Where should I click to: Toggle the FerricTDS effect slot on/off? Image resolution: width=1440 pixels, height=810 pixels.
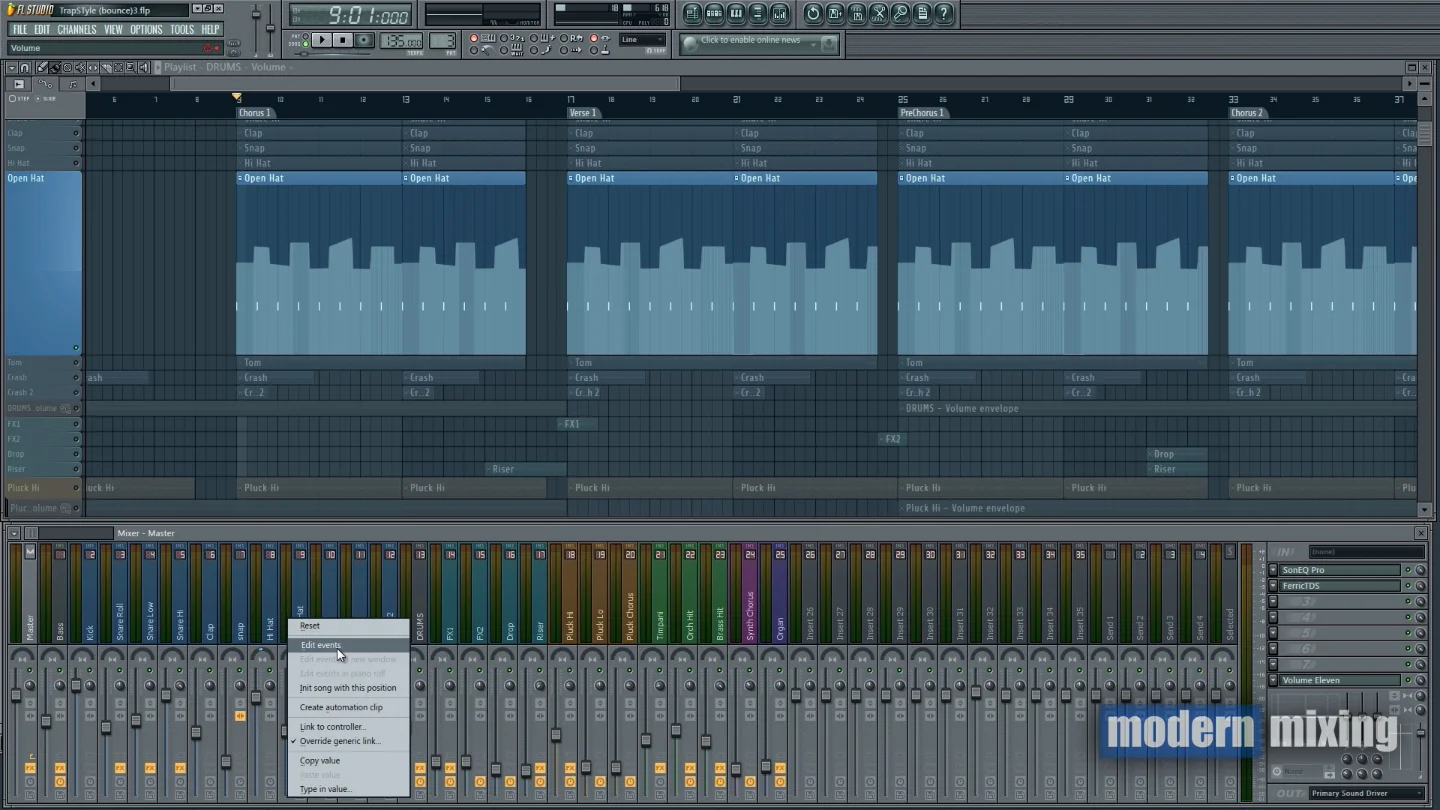pos(1408,586)
